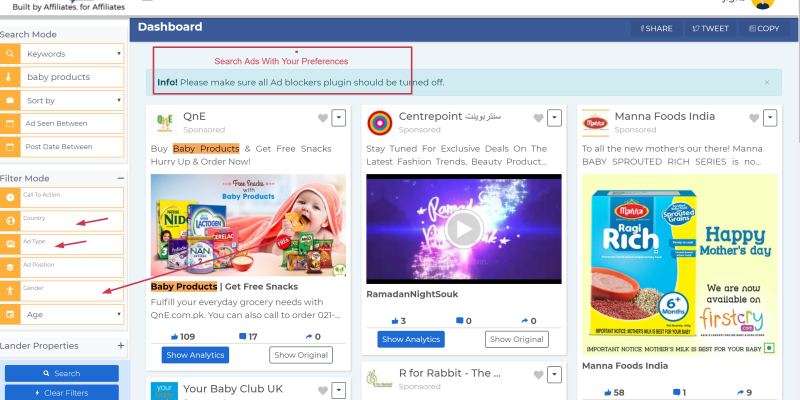Click the orange icon beside the baby products field

point(10,77)
